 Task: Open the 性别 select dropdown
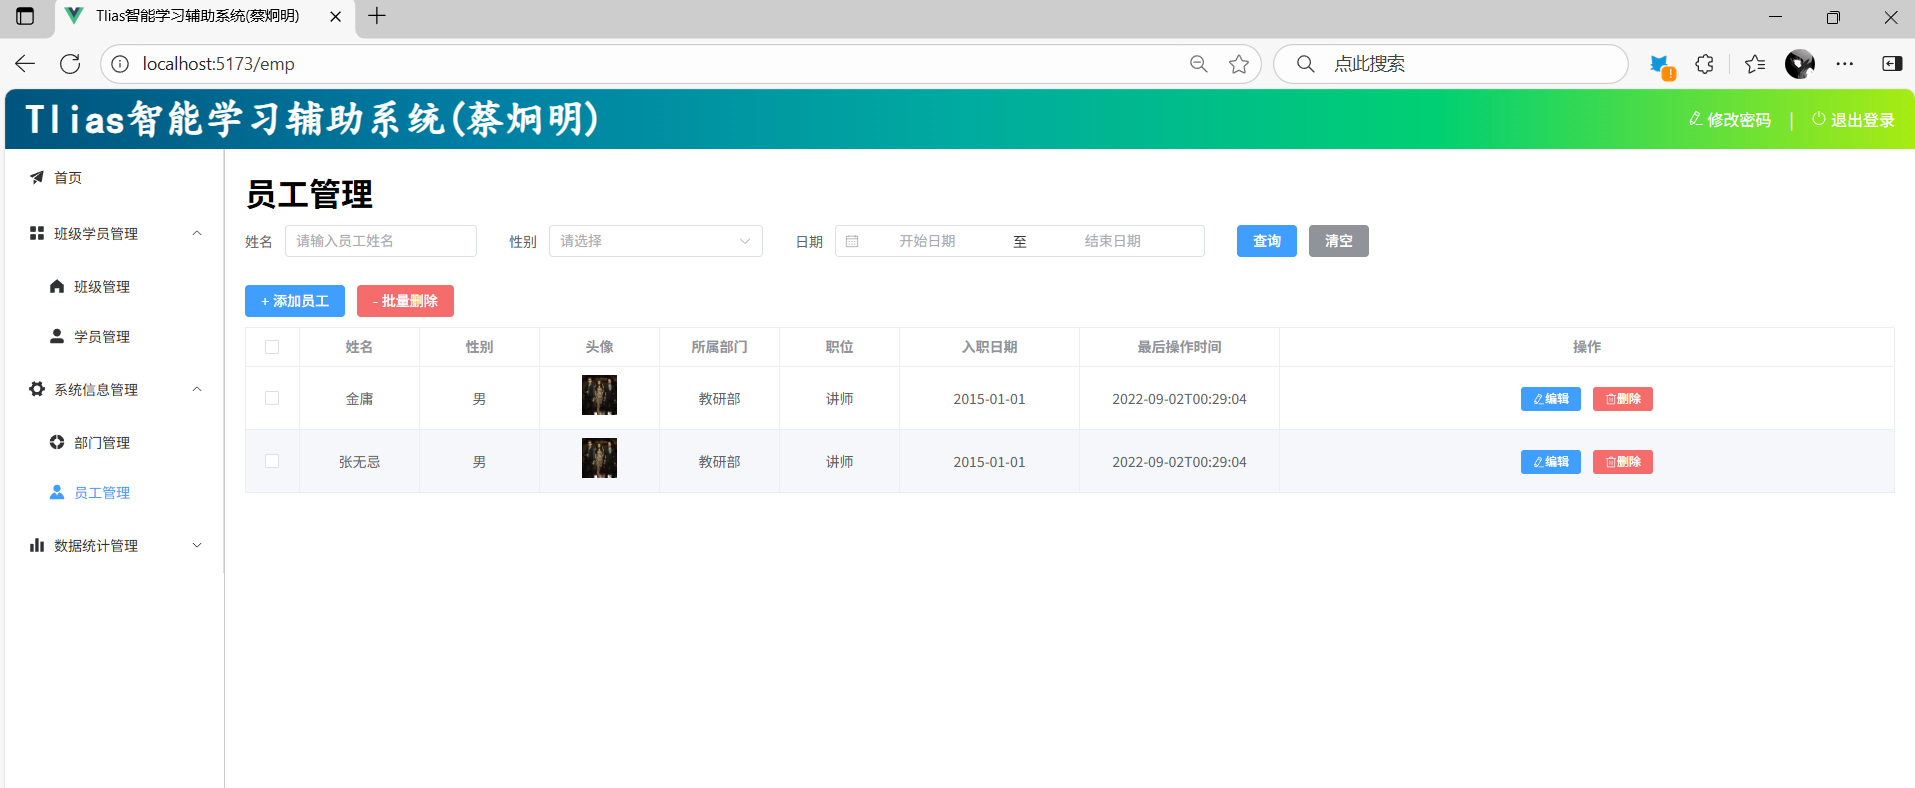tap(655, 241)
